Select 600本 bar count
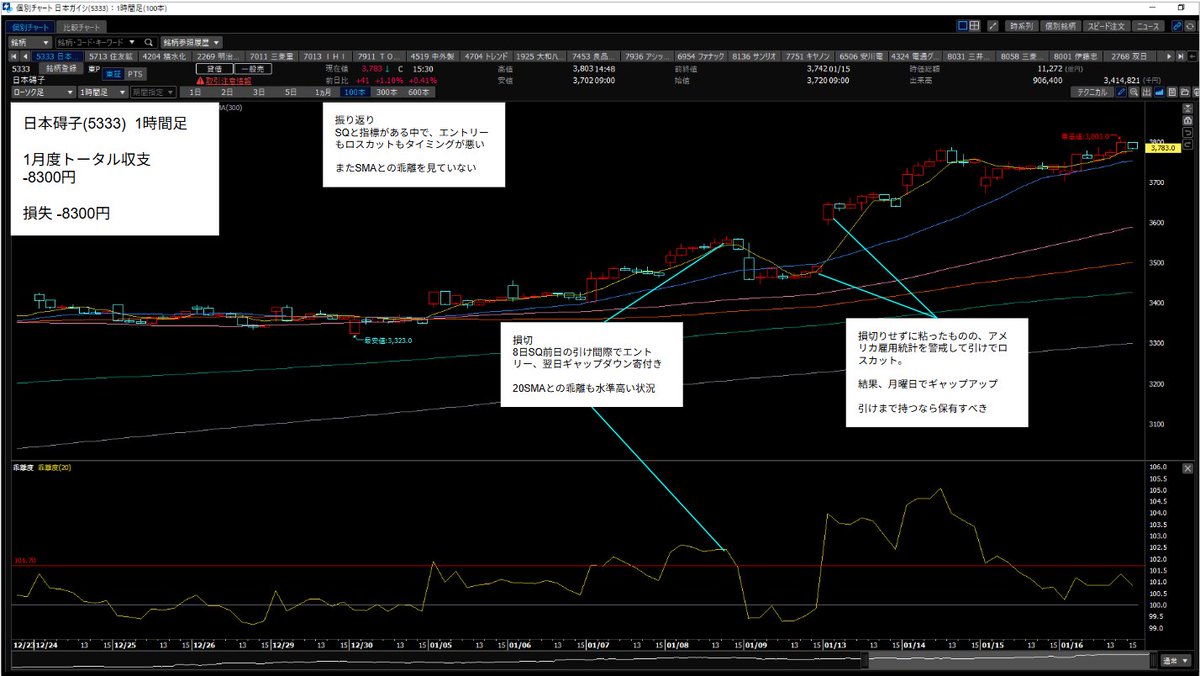 pos(419,91)
